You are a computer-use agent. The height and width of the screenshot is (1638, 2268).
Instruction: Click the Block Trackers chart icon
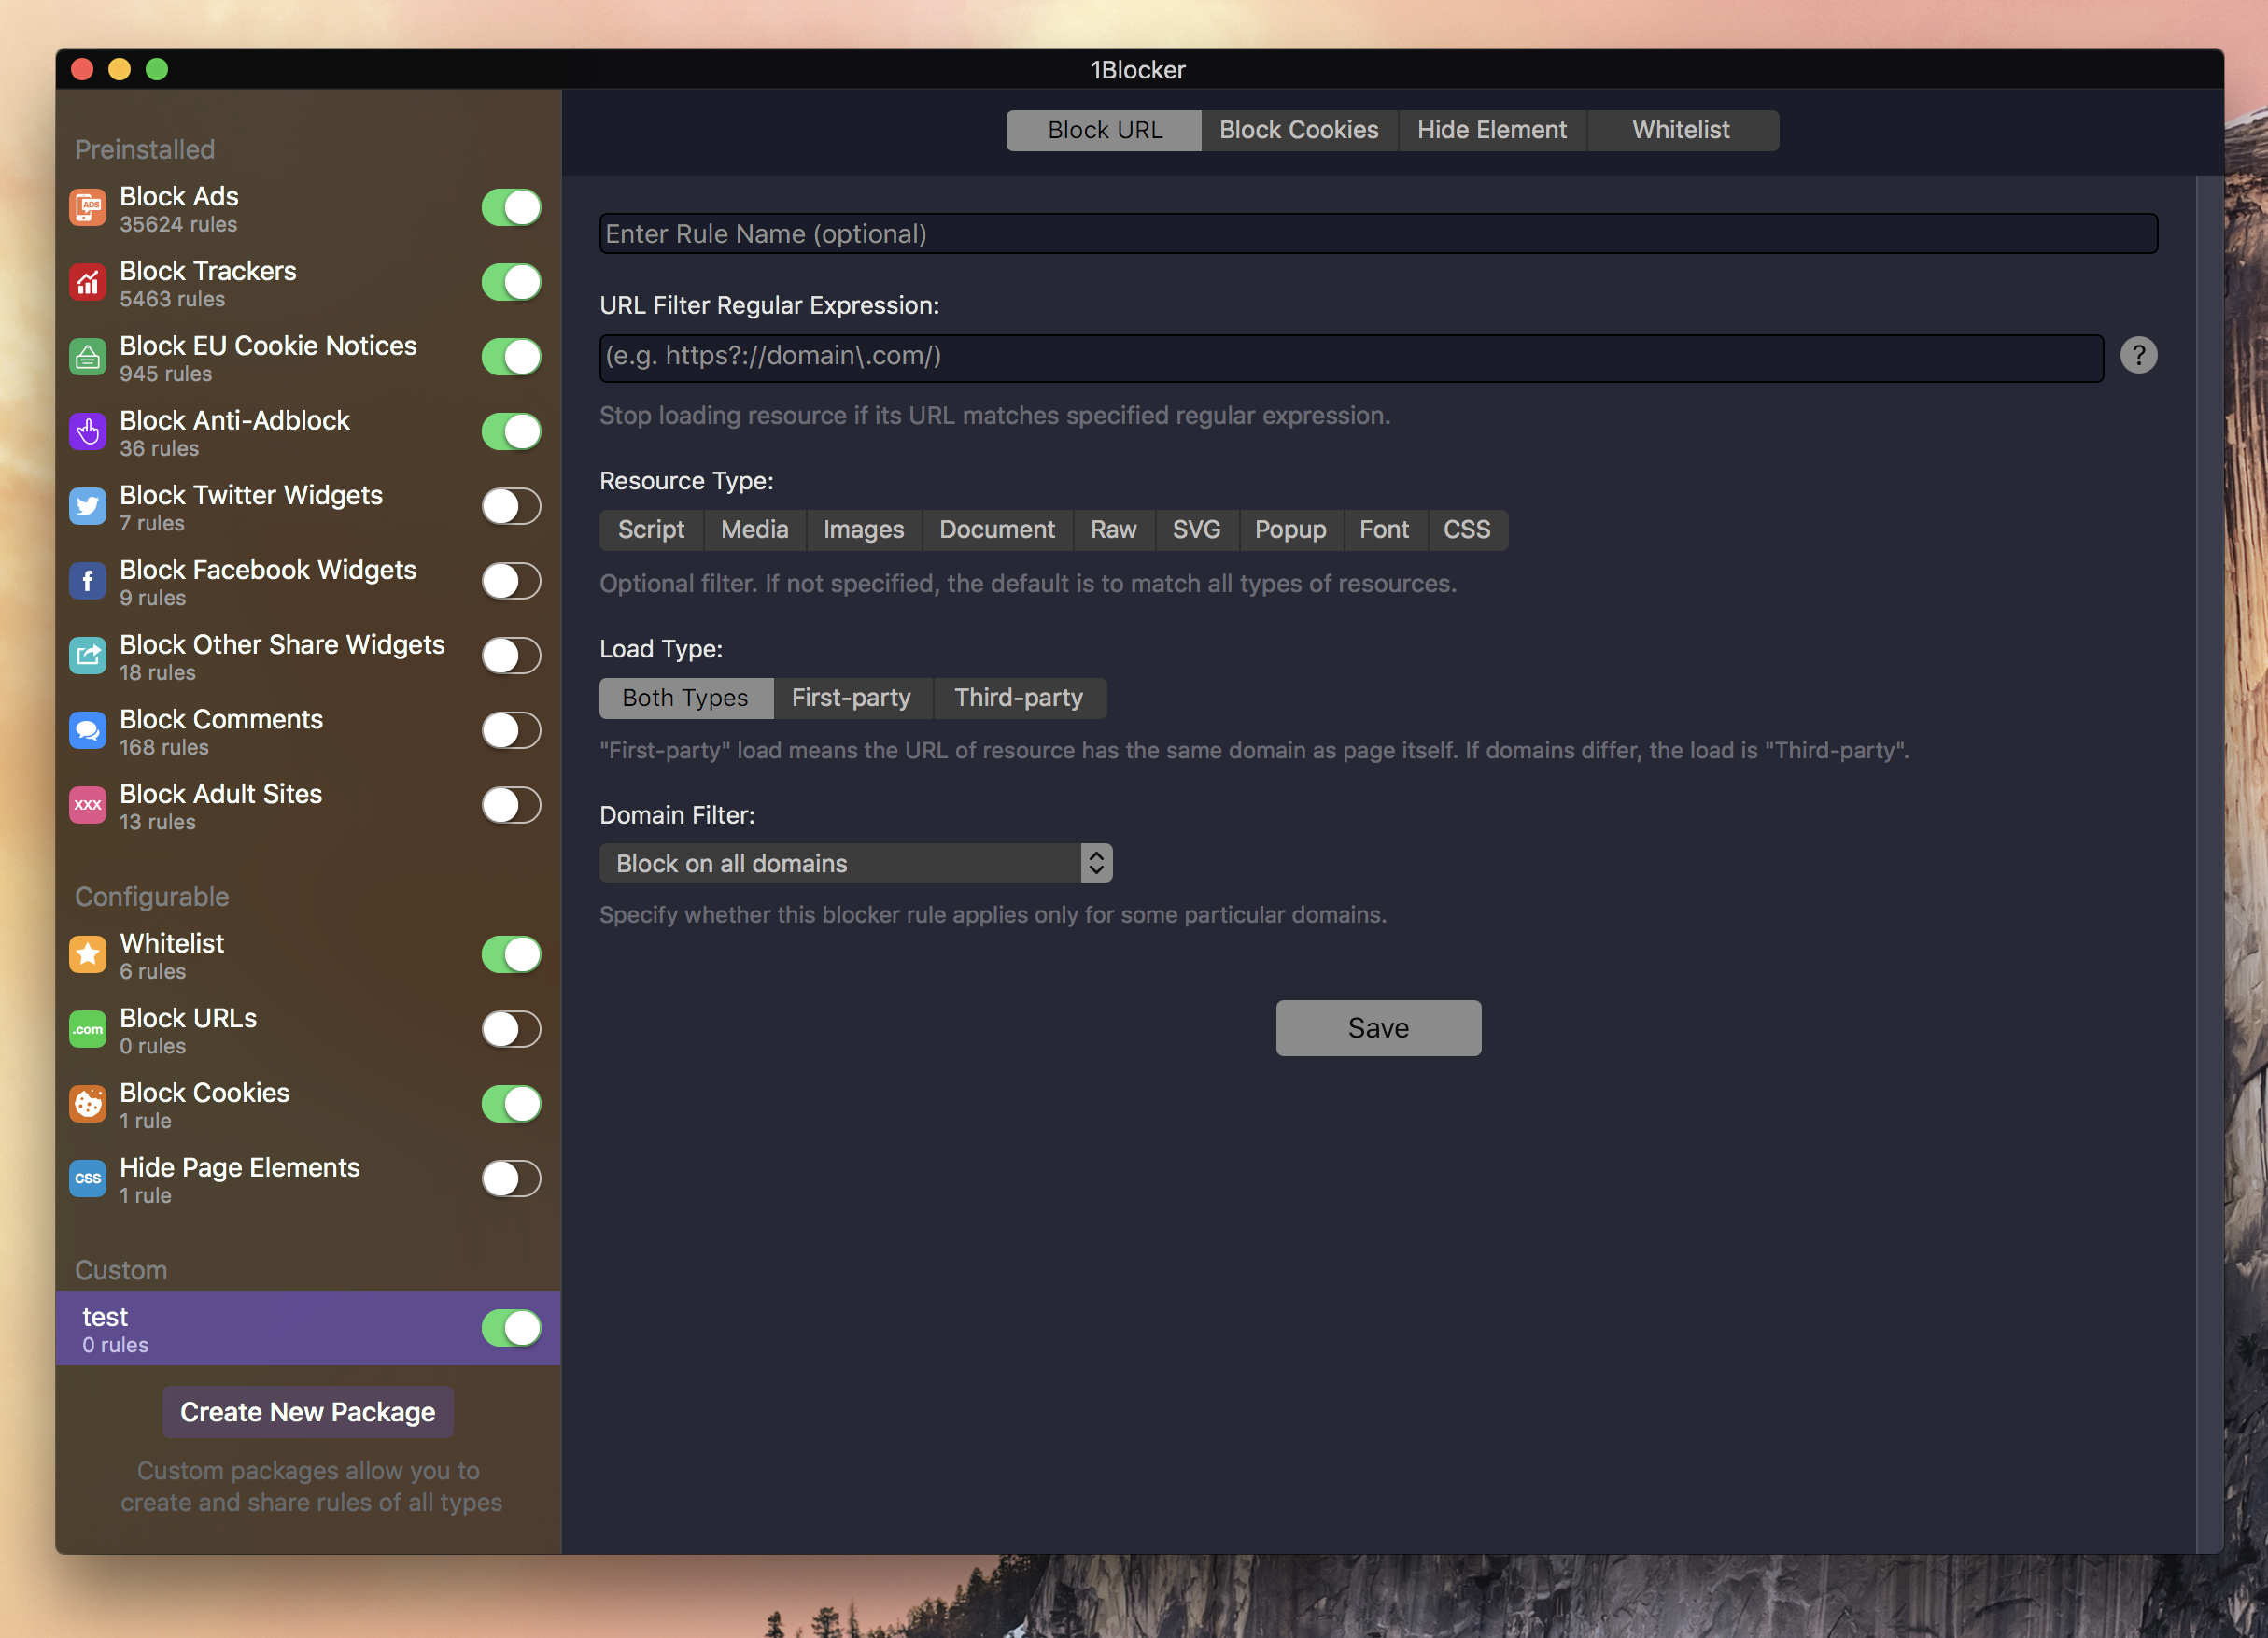click(88, 283)
